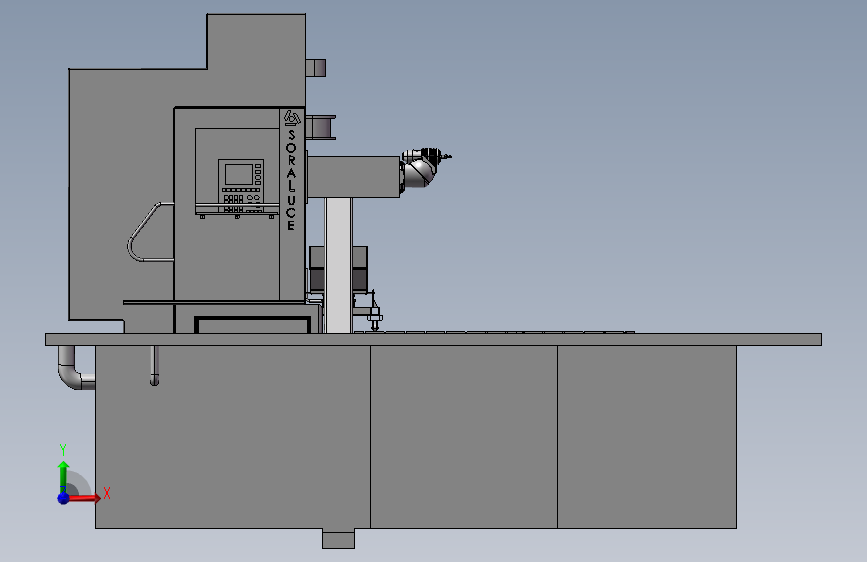Viewport: 867px width, 562px height.
Task: Select the control panel screen on the cabin
Action: pos(239,175)
